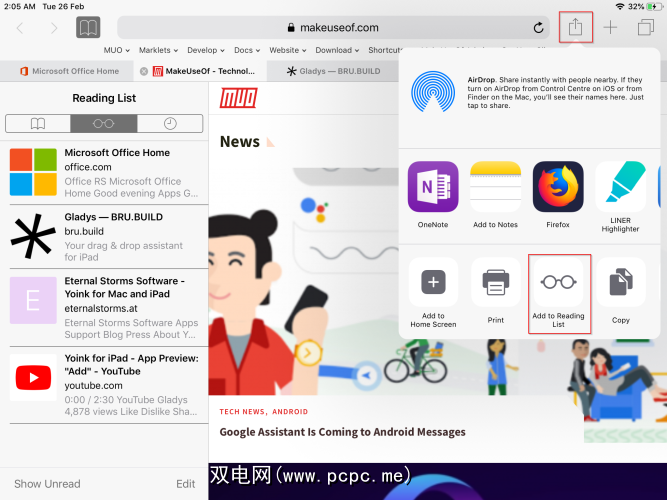Viewport: 667px width, 500px height.
Task: Show all tabs overview icon
Action: click(x=646, y=28)
